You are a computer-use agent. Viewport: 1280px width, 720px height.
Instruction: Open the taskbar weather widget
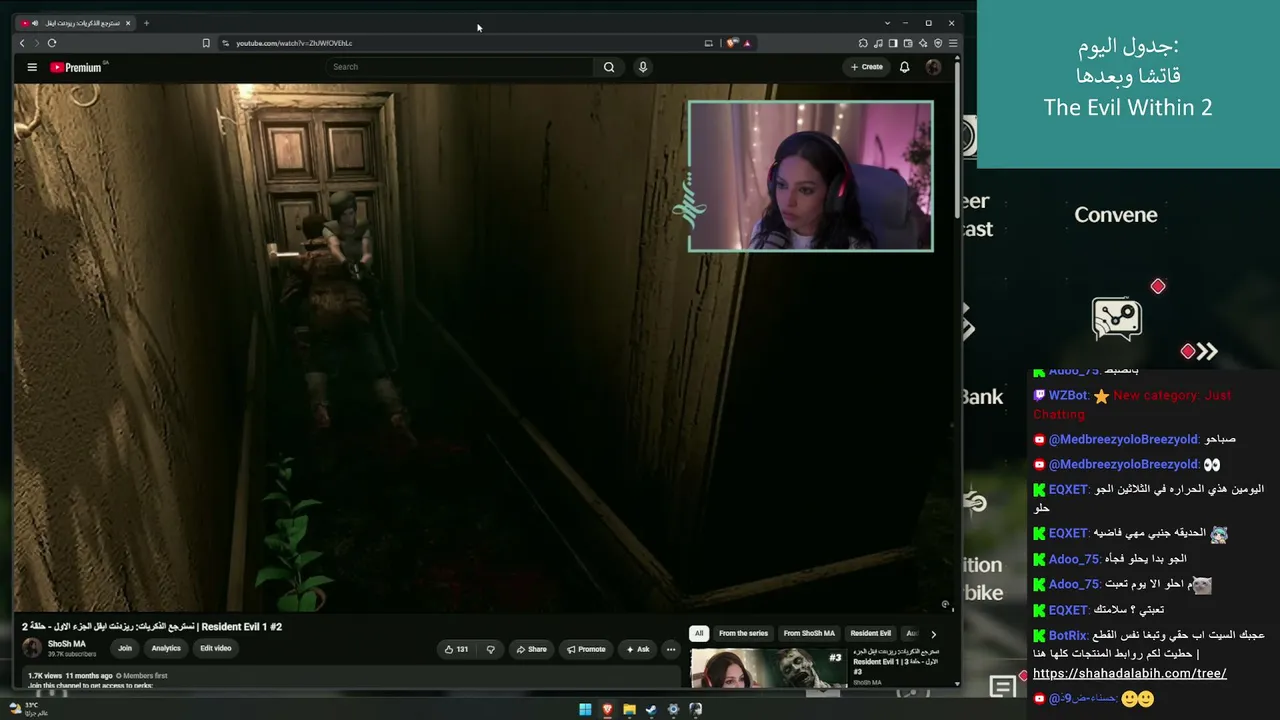pyautogui.click(x=28, y=708)
